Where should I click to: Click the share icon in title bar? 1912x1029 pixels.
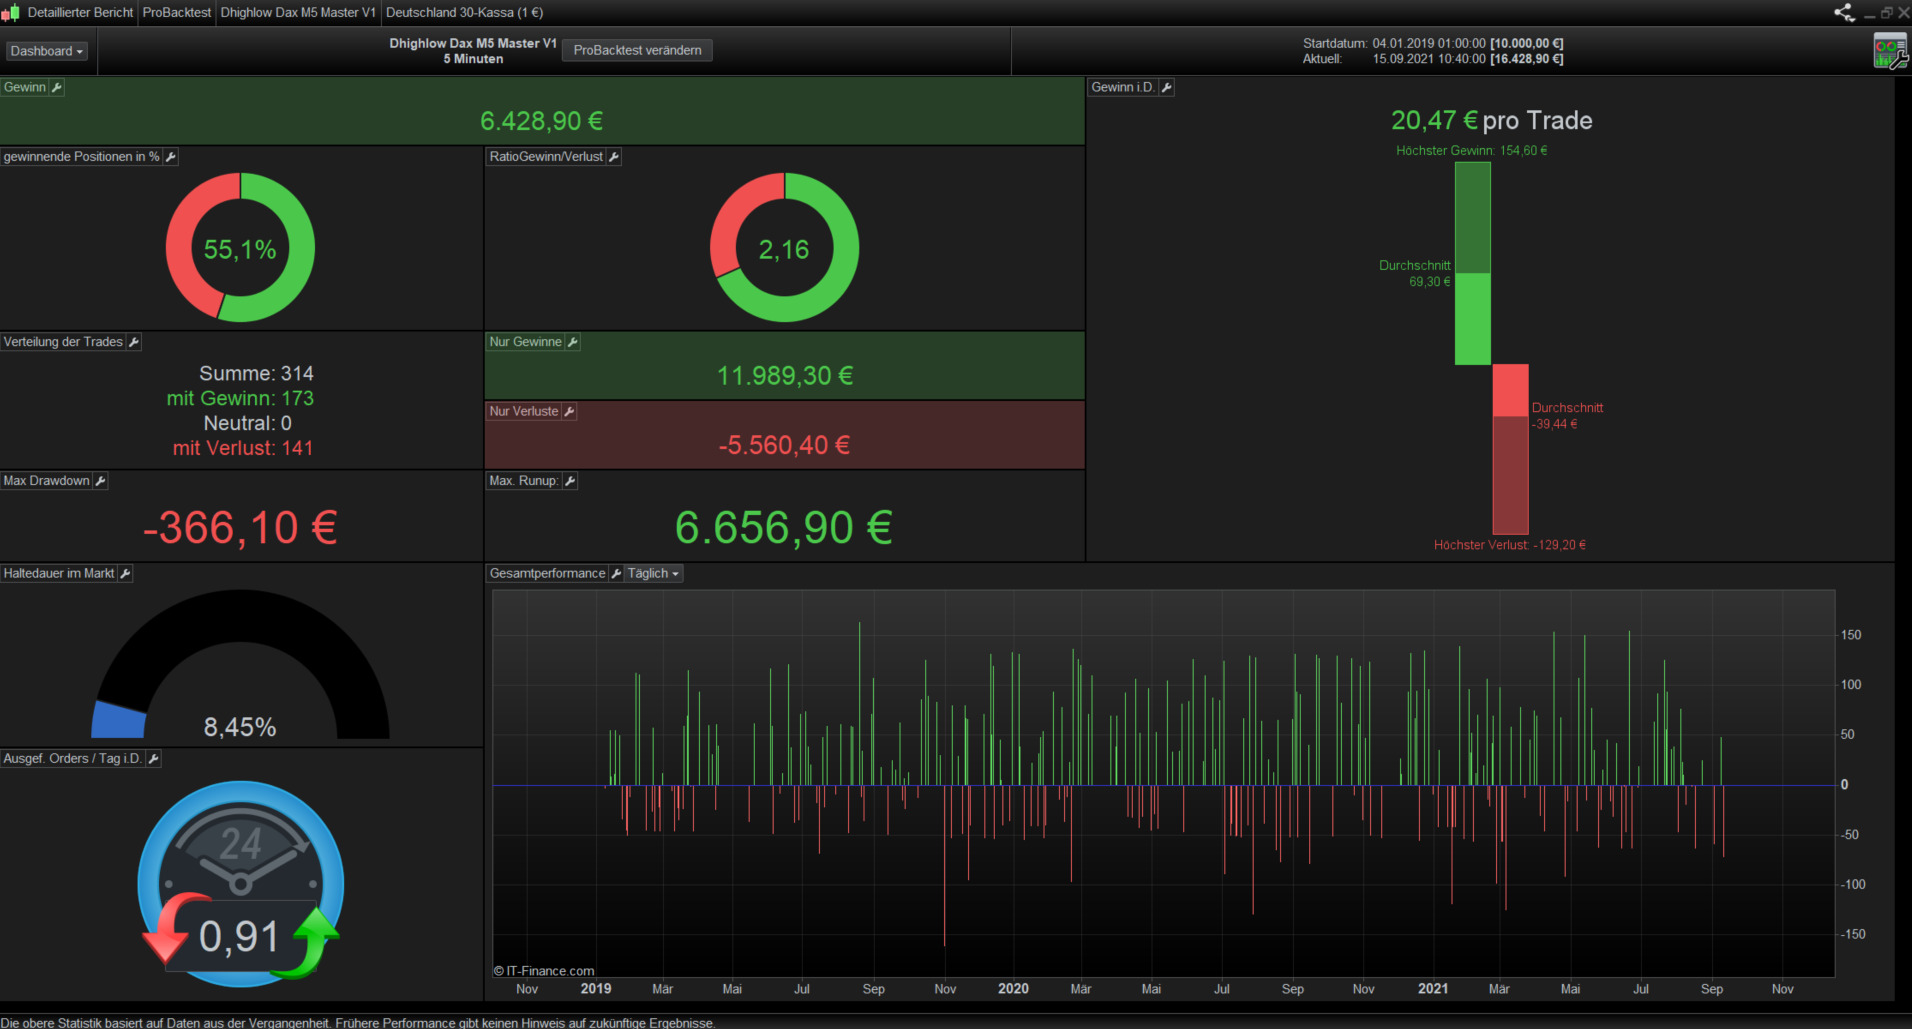[x=1844, y=13]
